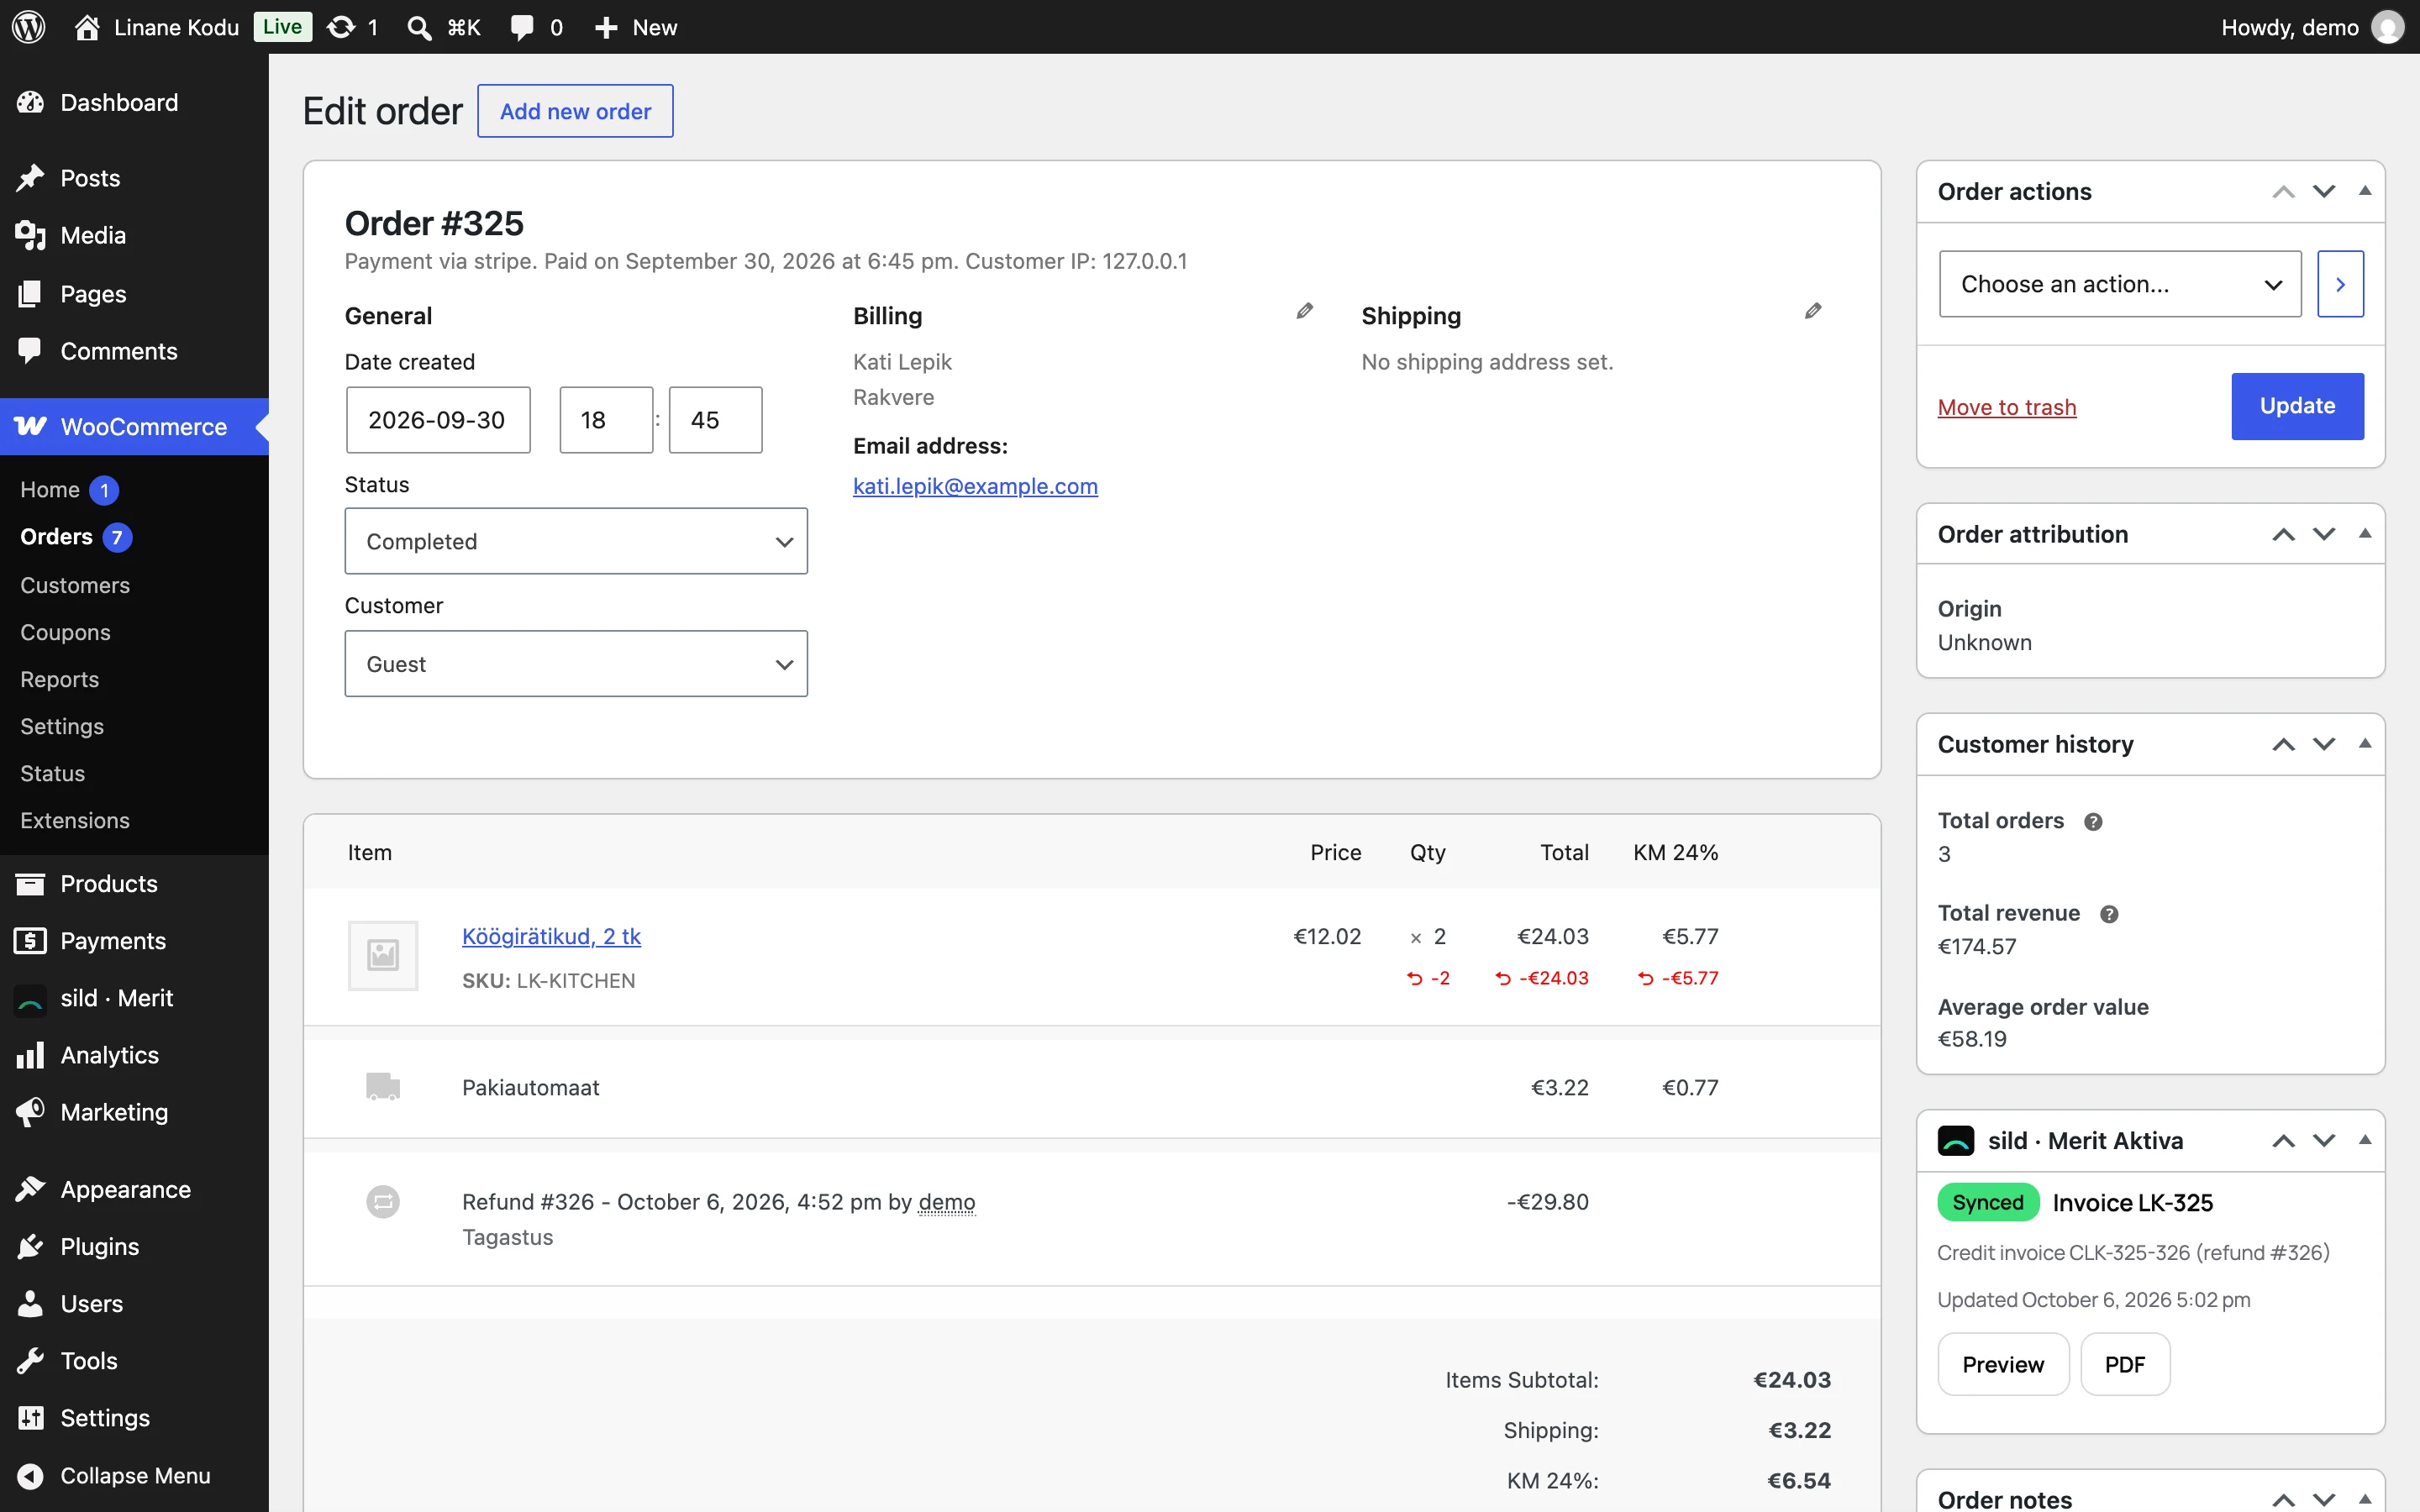Open the Status dropdown showing Completed

[x=576, y=541]
